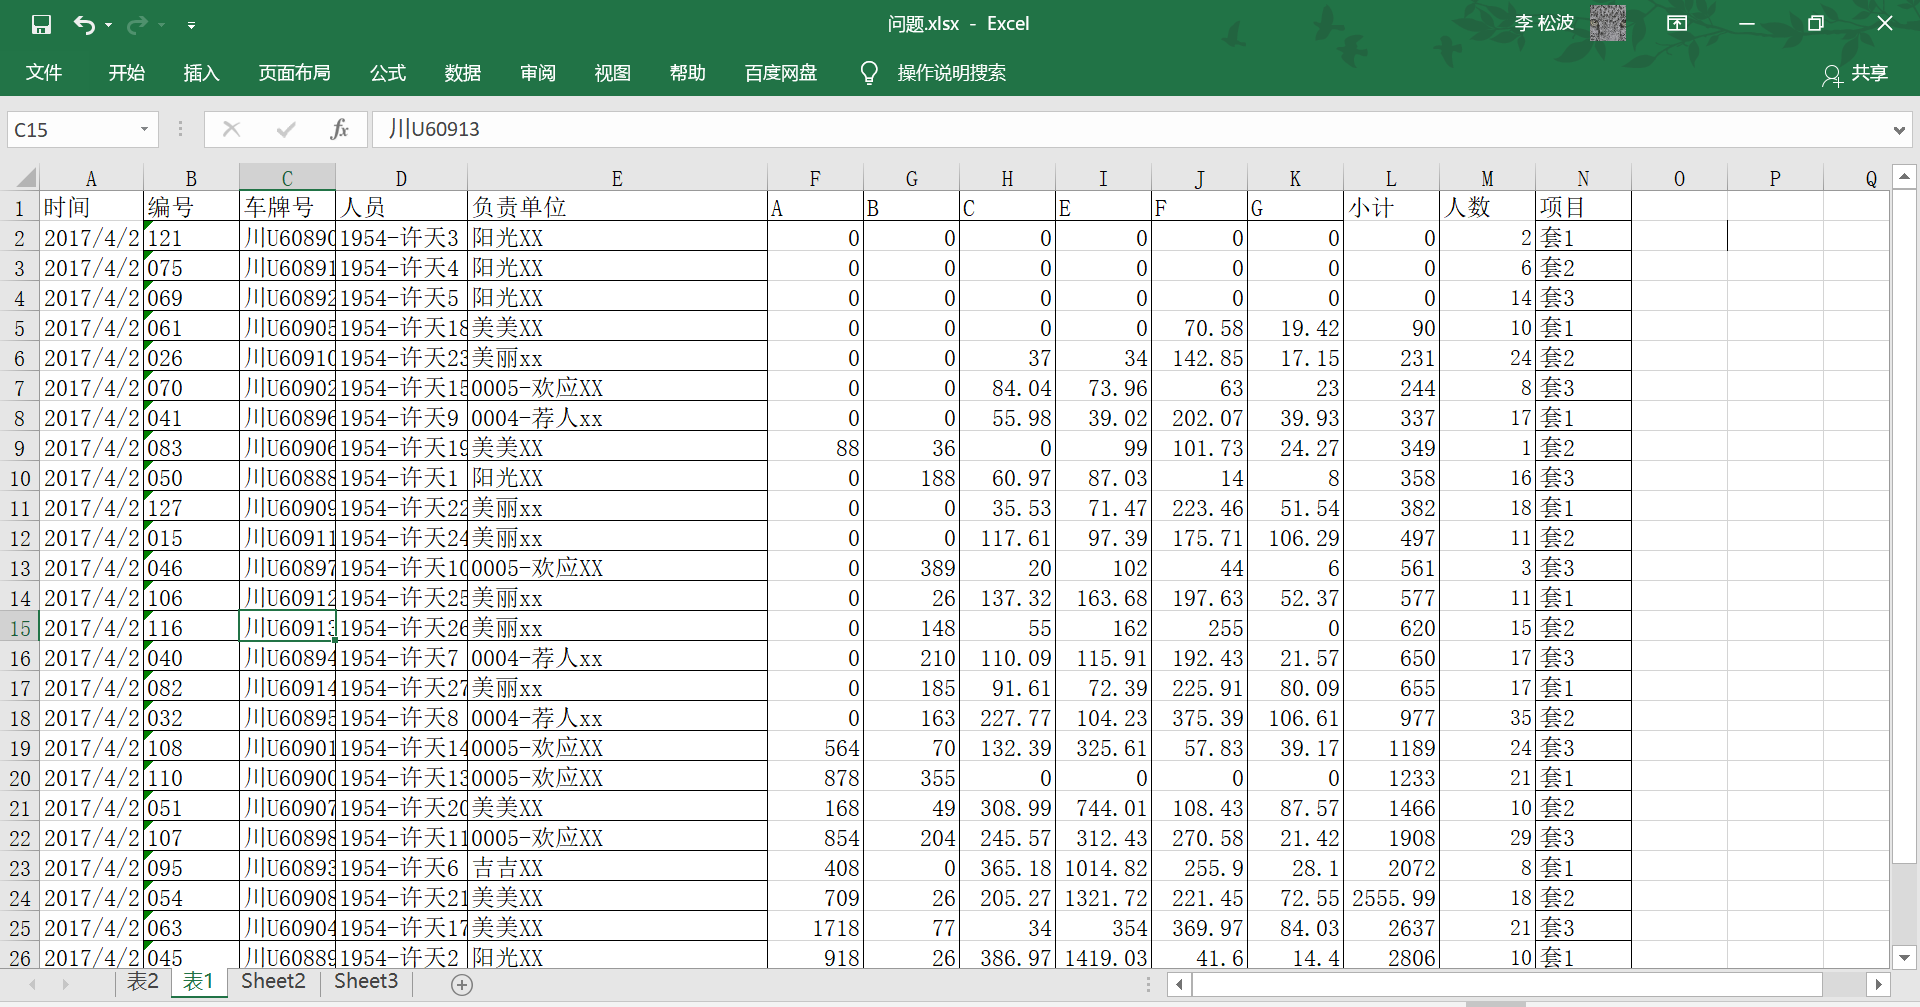Screen dimensions: 1920x1007
Task: Open Customize Quick Access Toolbar dropdown
Action: click(x=191, y=25)
